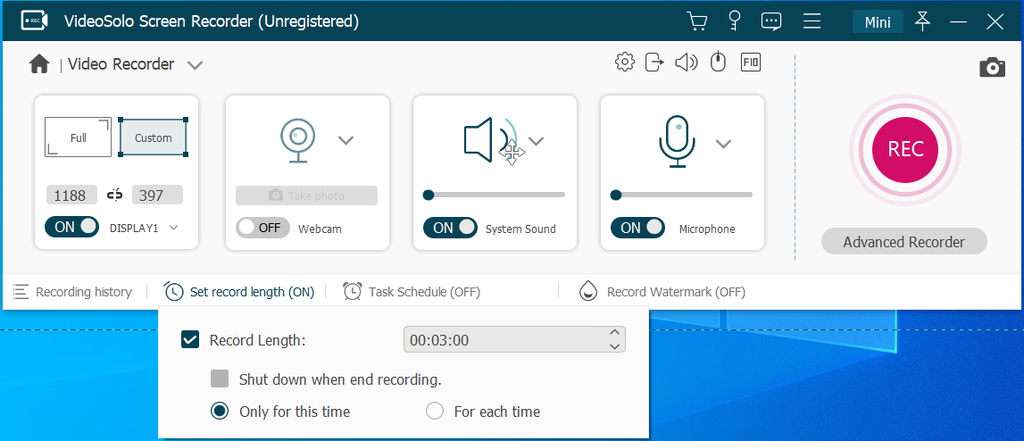The width and height of the screenshot is (1024, 441).
Task: Click the microphone icon in Microphone card
Action: click(x=678, y=142)
